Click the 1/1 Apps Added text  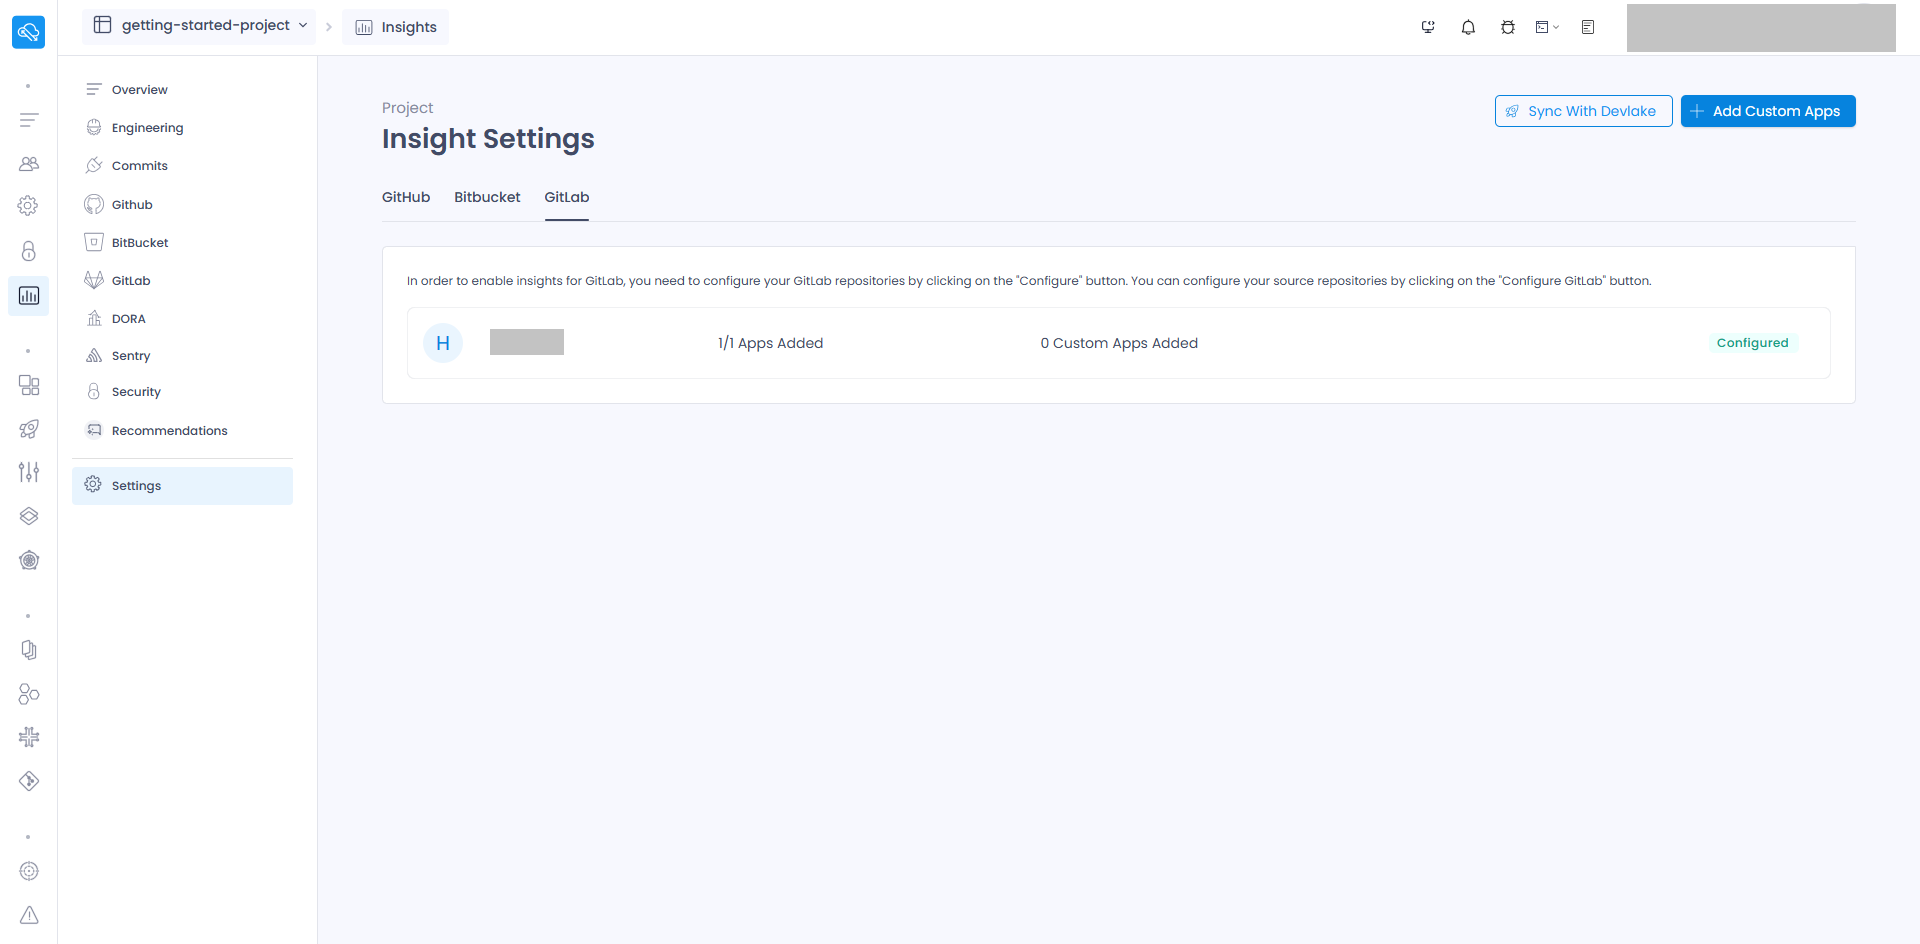click(770, 343)
